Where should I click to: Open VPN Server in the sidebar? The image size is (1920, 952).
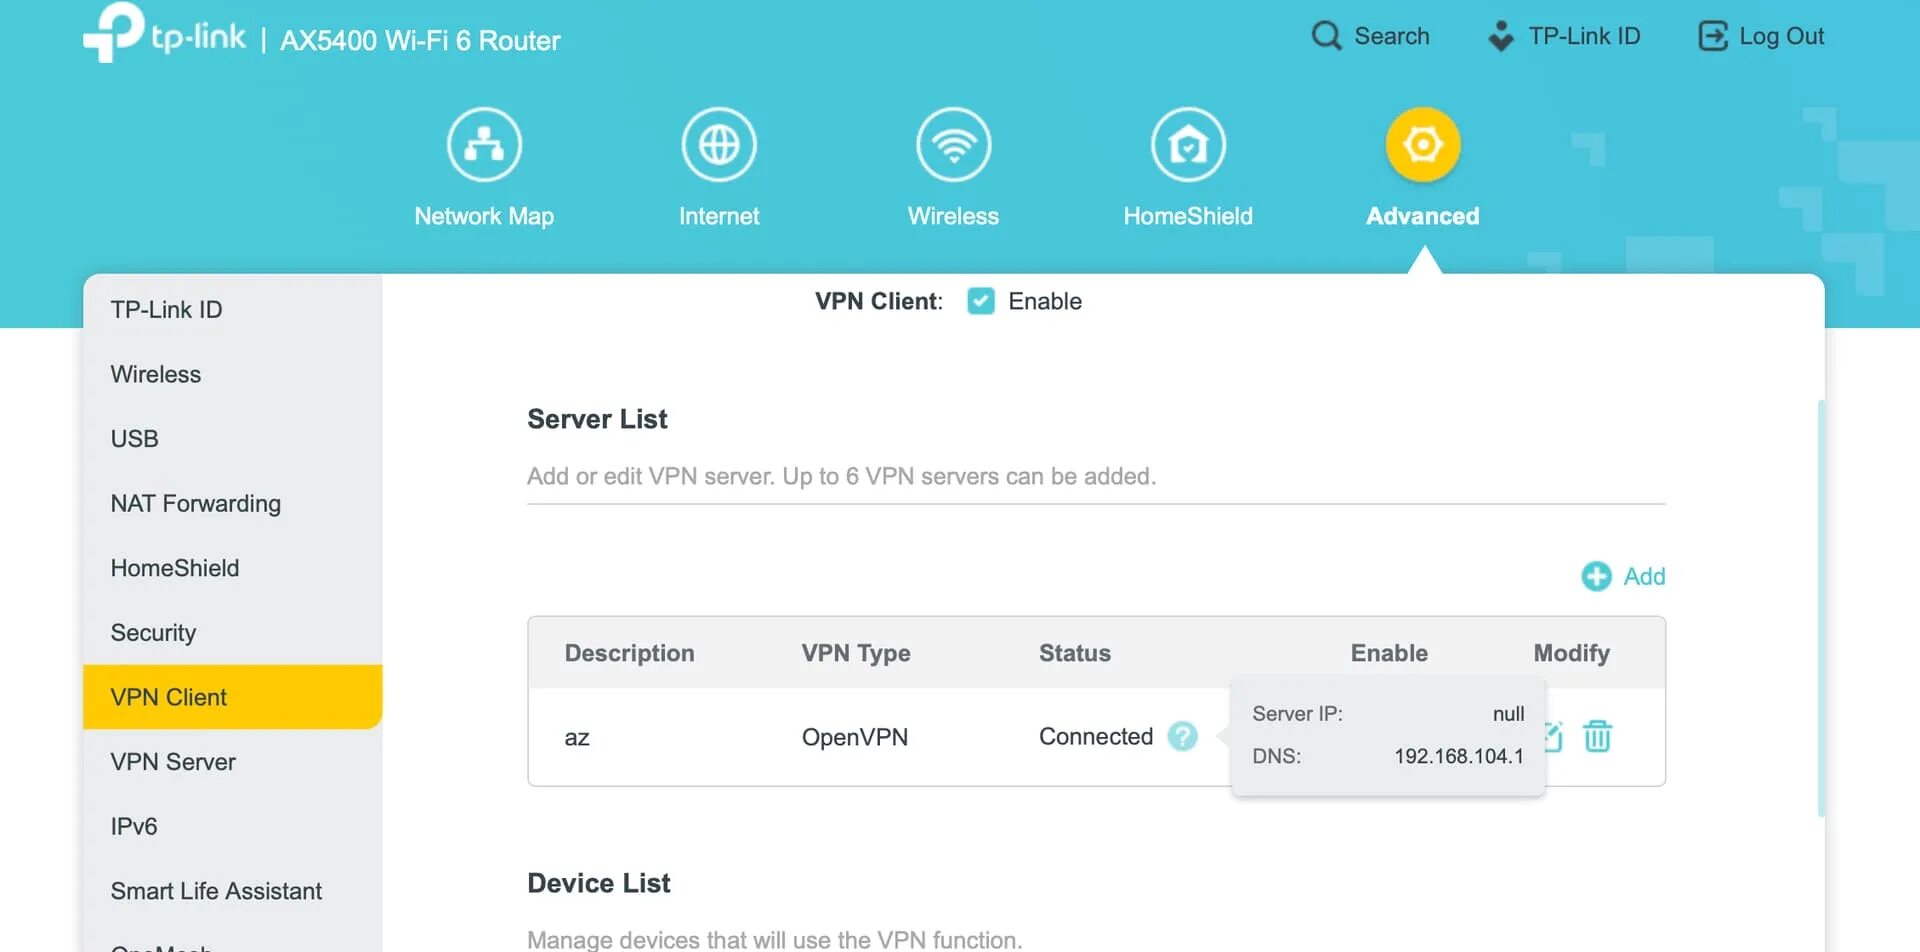click(x=173, y=762)
